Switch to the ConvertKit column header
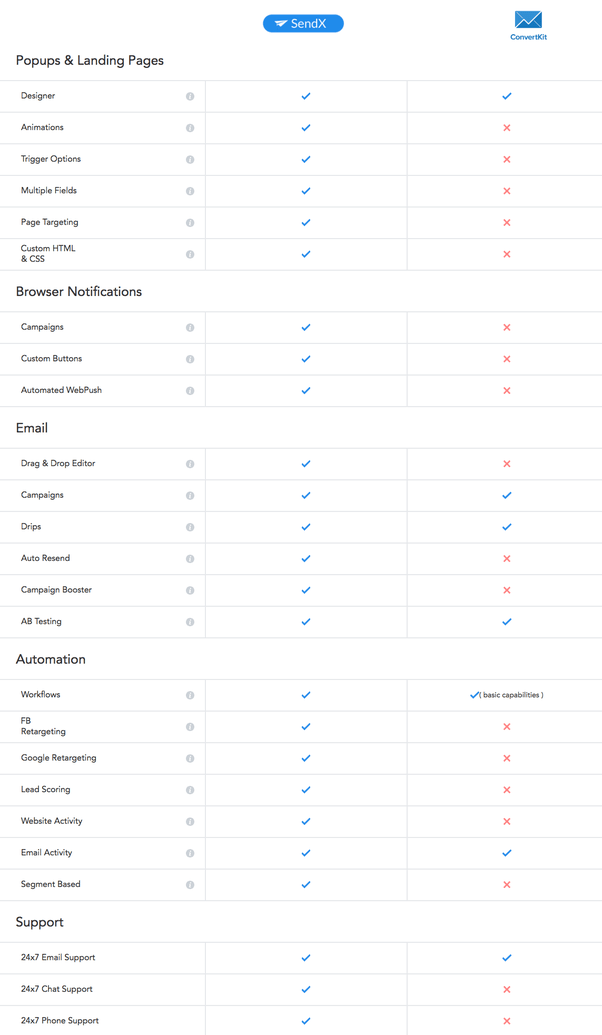Screen dimensions: 602x1035 pos(527,25)
